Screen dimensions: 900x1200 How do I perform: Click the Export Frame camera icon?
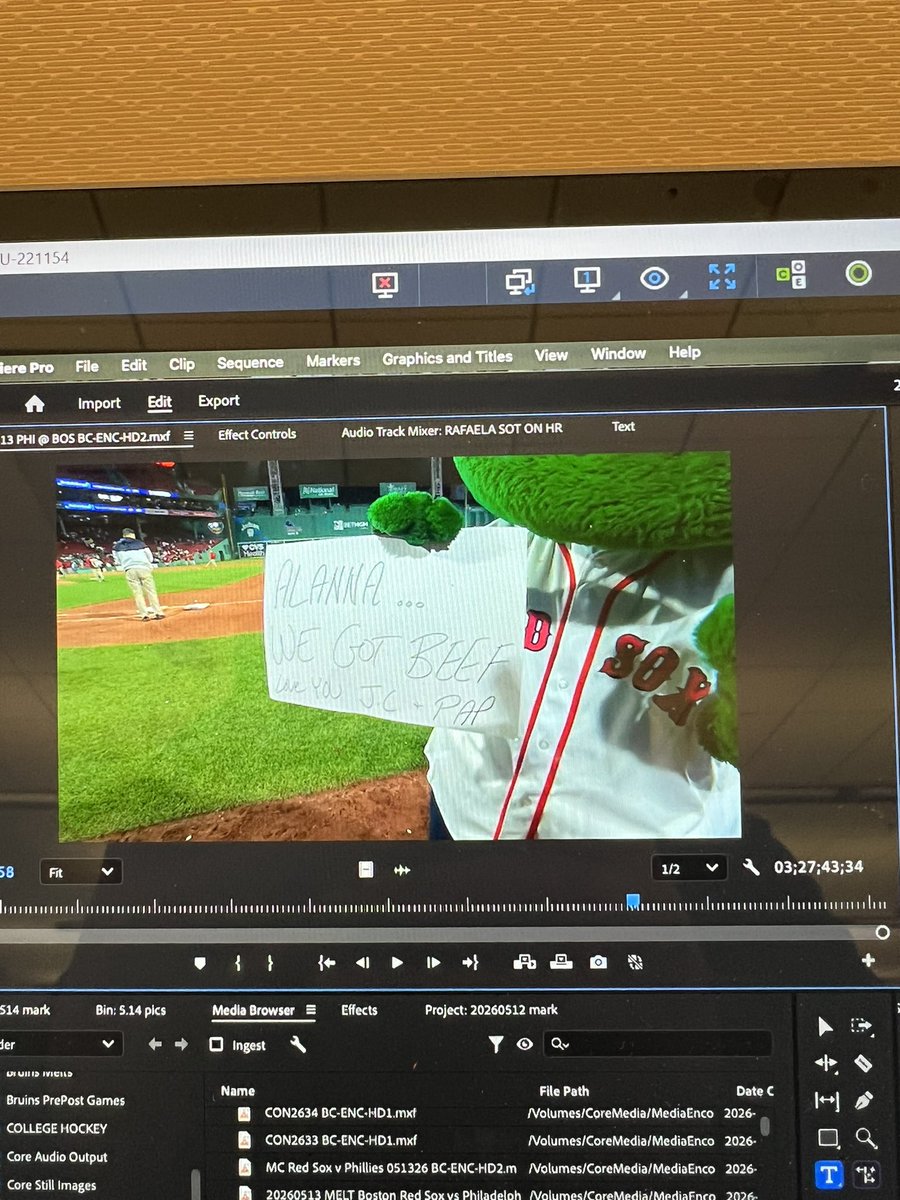click(x=598, y=962)
